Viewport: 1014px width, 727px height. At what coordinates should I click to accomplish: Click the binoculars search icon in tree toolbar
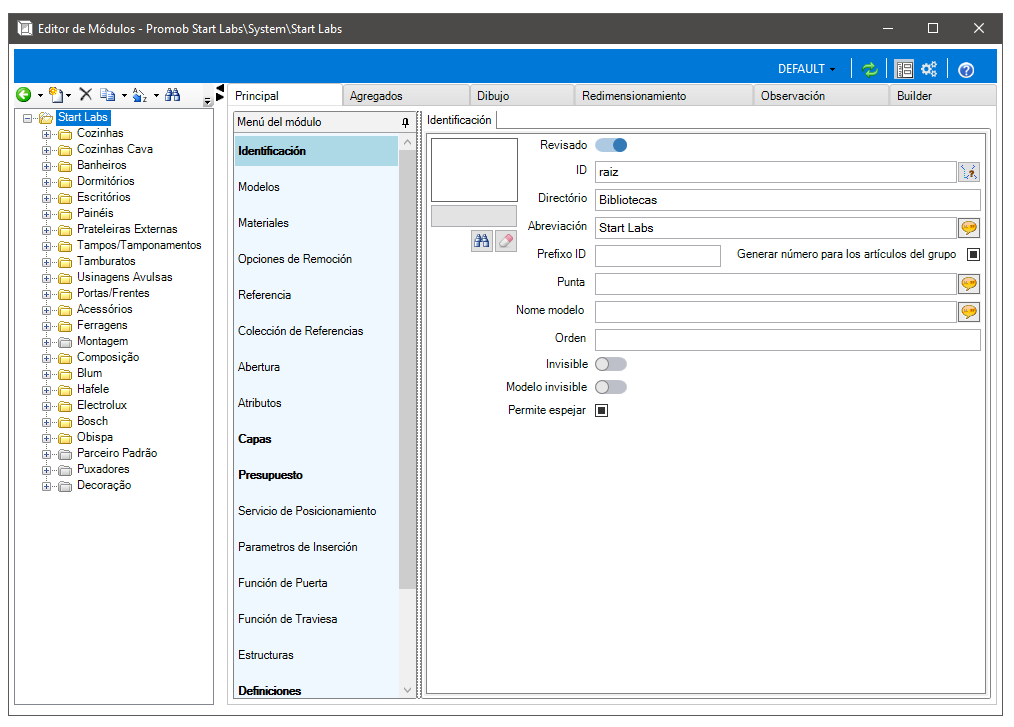tap(173, 95)
